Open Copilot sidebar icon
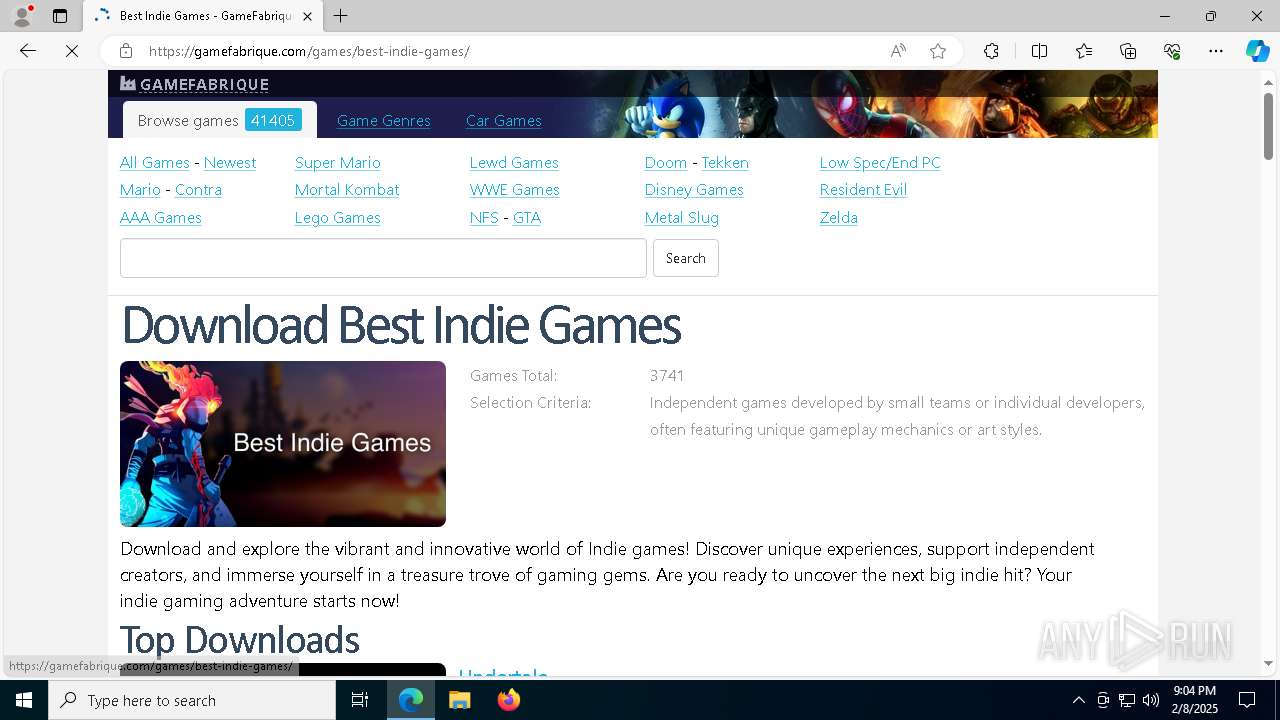 (x=1257, y=51)
